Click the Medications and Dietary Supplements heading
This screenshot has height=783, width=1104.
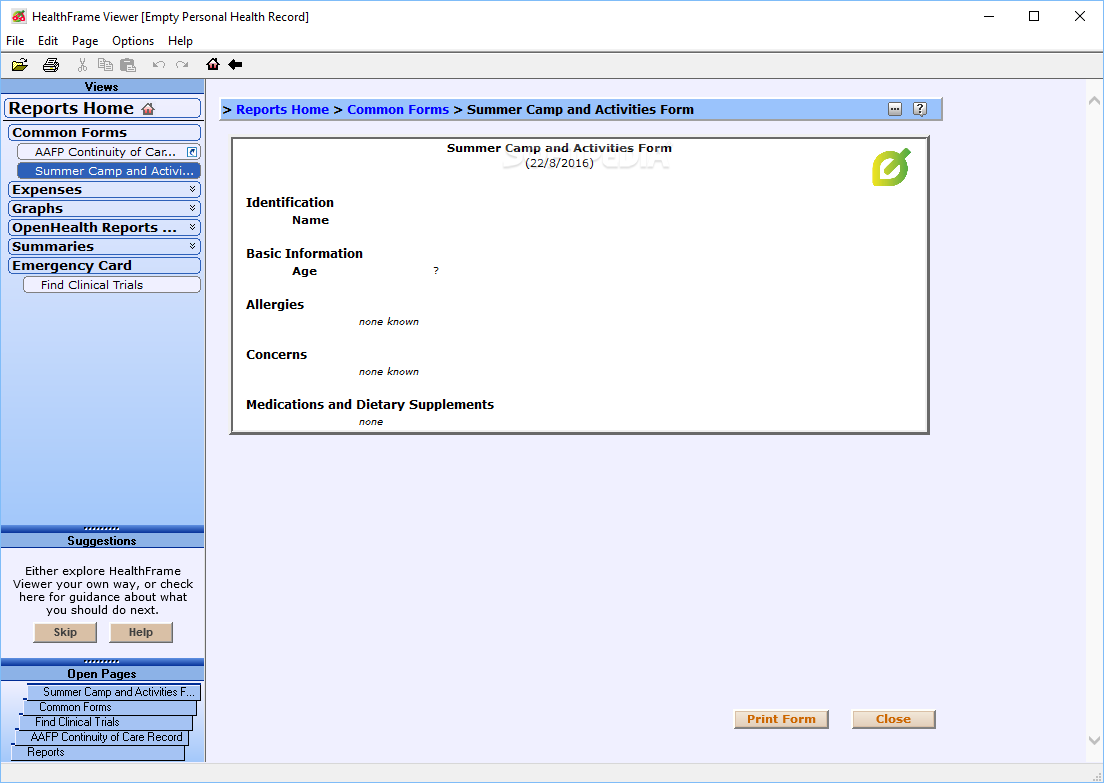[370, 405]
